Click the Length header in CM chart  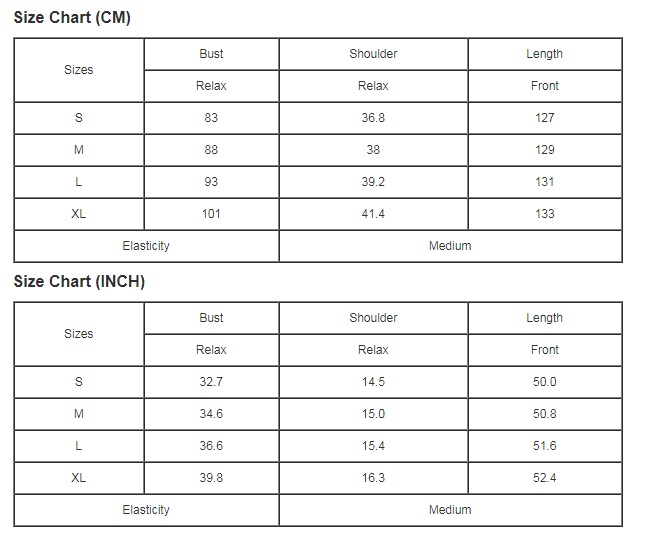click(x=544, y=54)
